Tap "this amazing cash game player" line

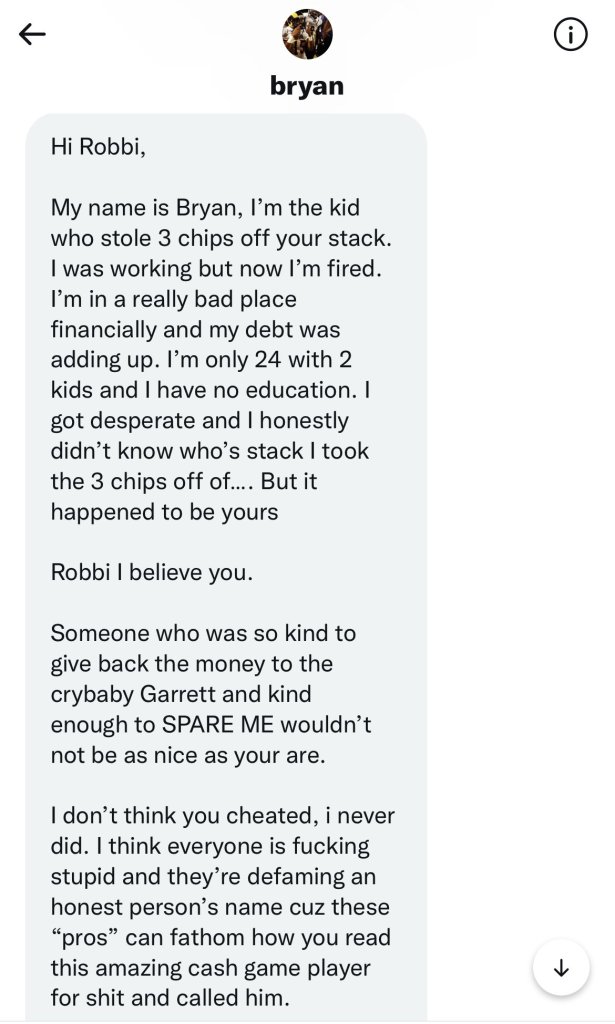click(210, 967)
